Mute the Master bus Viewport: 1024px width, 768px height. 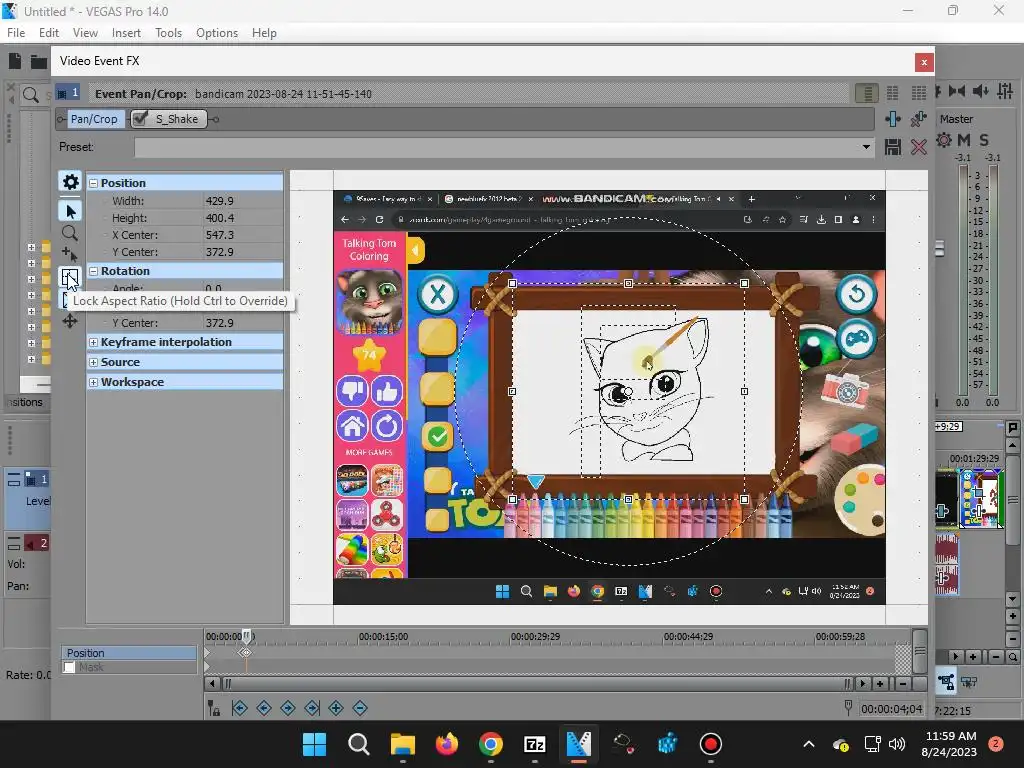tap(964, 140)
